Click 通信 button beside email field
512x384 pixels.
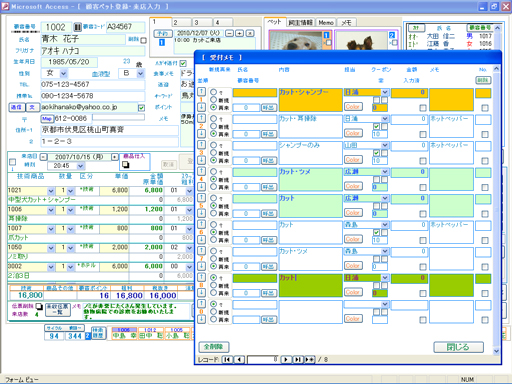pos(17,107)
